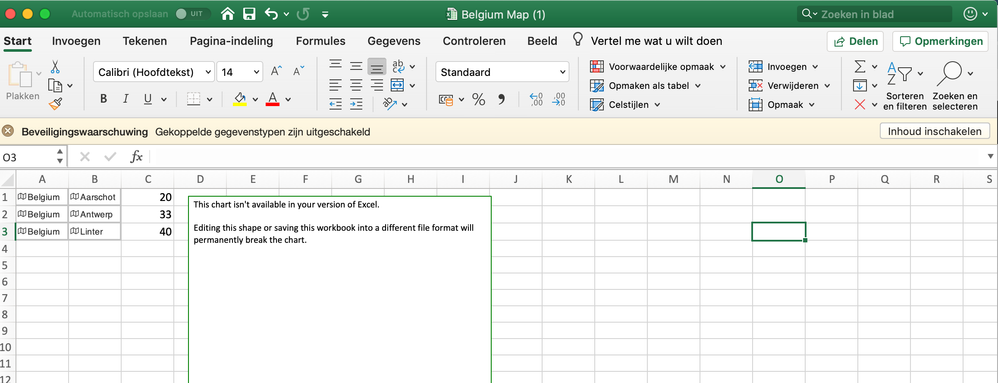Switch to the Controleren tab
This screenshot has height=383, width=998.
click(x=474, y=41)
